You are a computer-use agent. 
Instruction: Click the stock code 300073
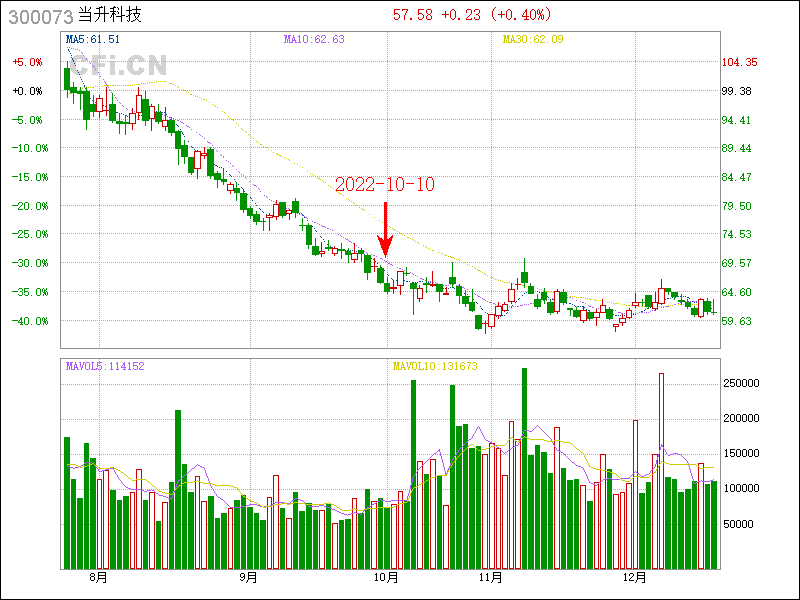coord(40,16)
